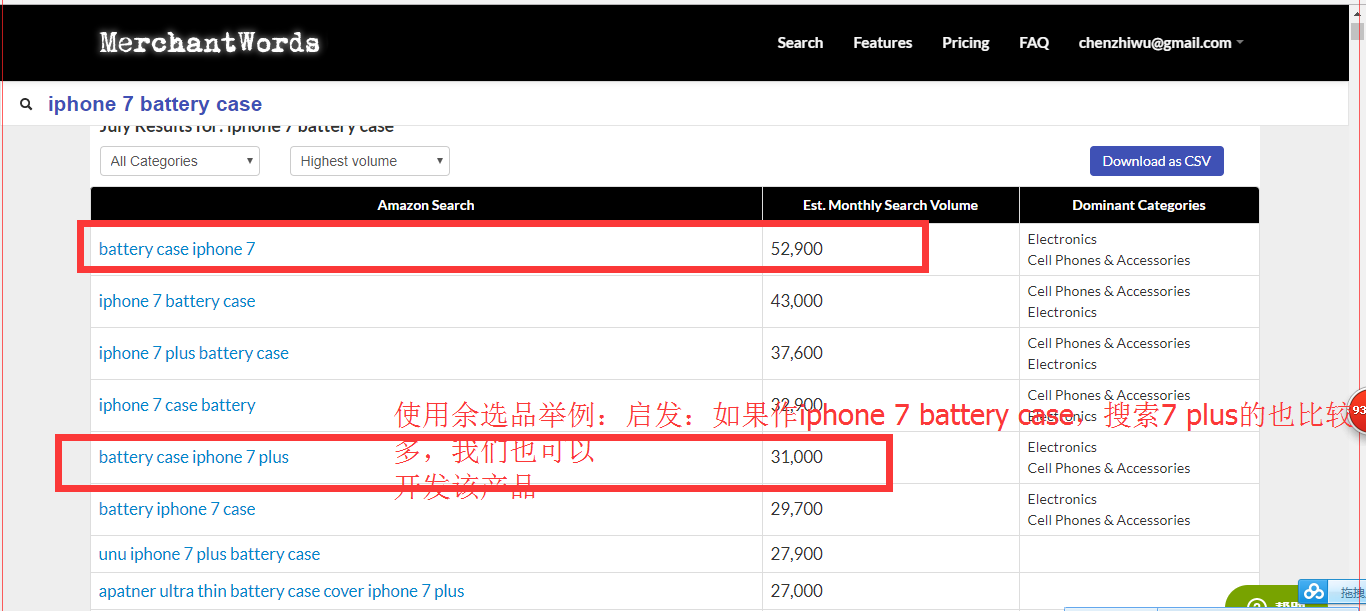The height and width of the screenshot is (611, 1366).
Task: Click the Amazon Search column header
Action: [426, 205]
